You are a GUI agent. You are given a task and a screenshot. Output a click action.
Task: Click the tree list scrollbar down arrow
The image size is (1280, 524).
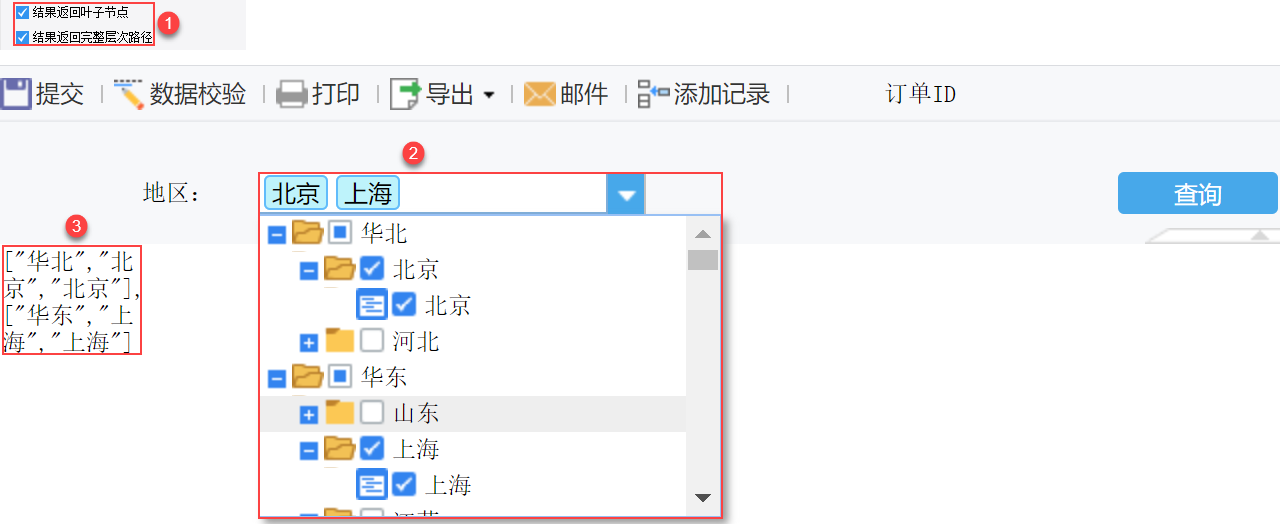pyautogui.click(x=703, y=497)
